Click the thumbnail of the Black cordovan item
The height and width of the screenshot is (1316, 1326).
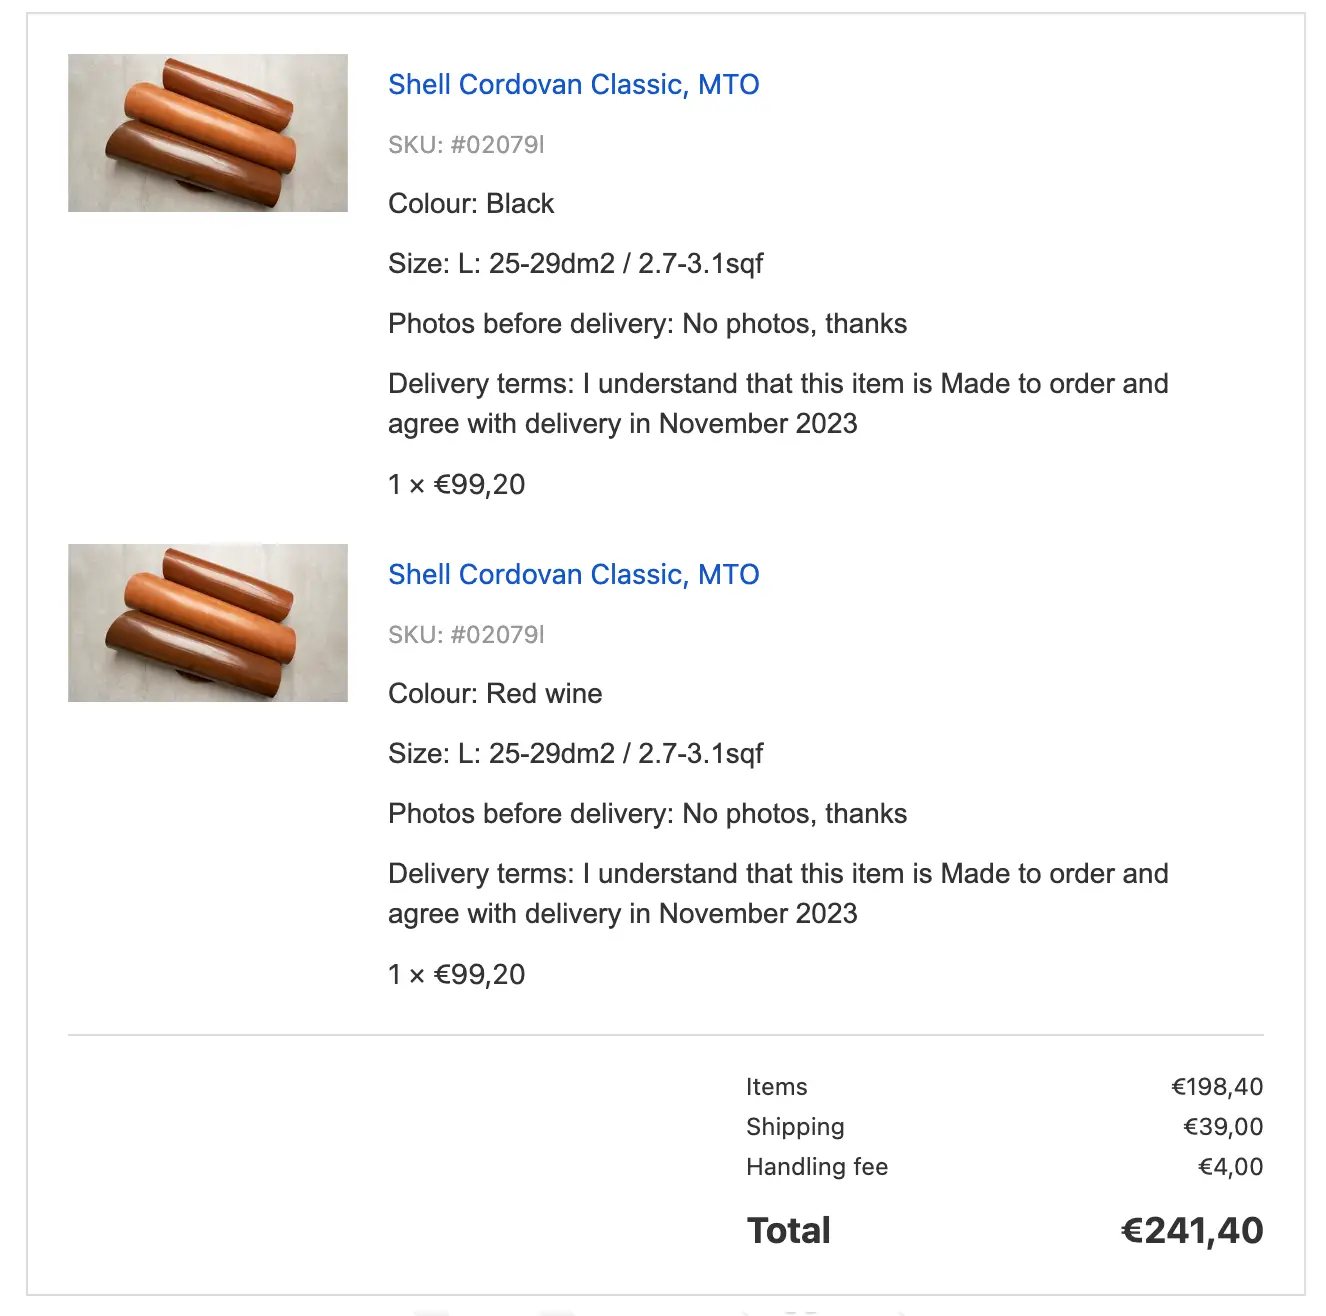point(208,133)
